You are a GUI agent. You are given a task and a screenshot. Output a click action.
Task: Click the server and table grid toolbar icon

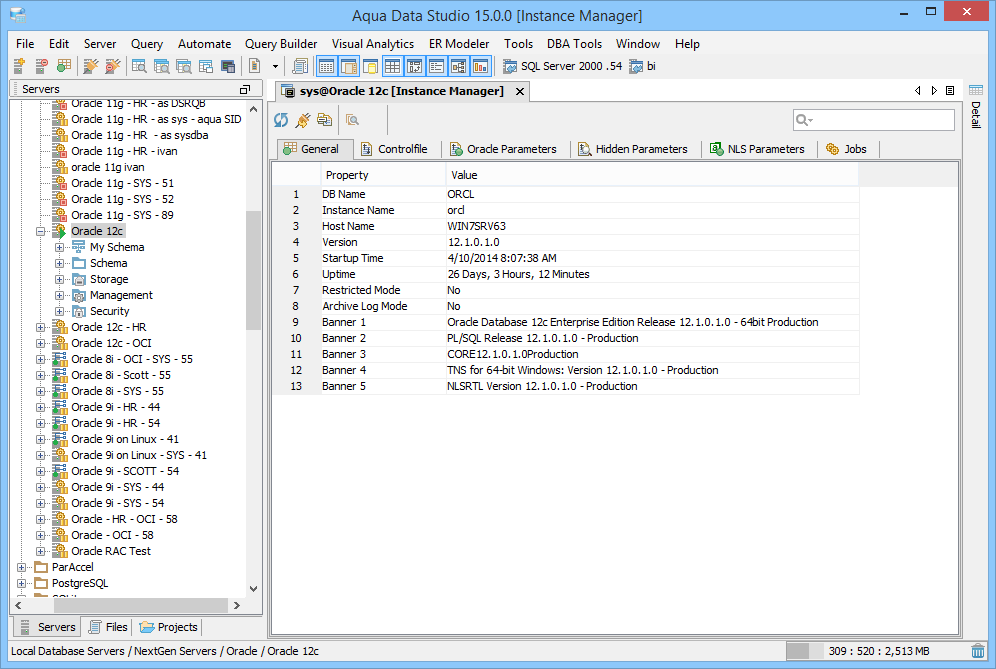(x=64, y=65)
